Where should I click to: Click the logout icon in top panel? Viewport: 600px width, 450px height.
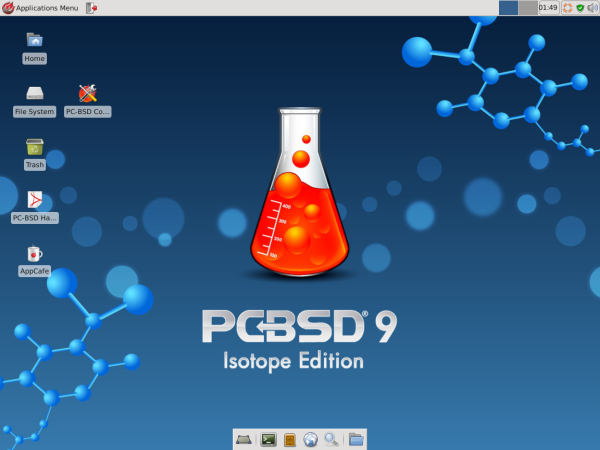point(91,8)
